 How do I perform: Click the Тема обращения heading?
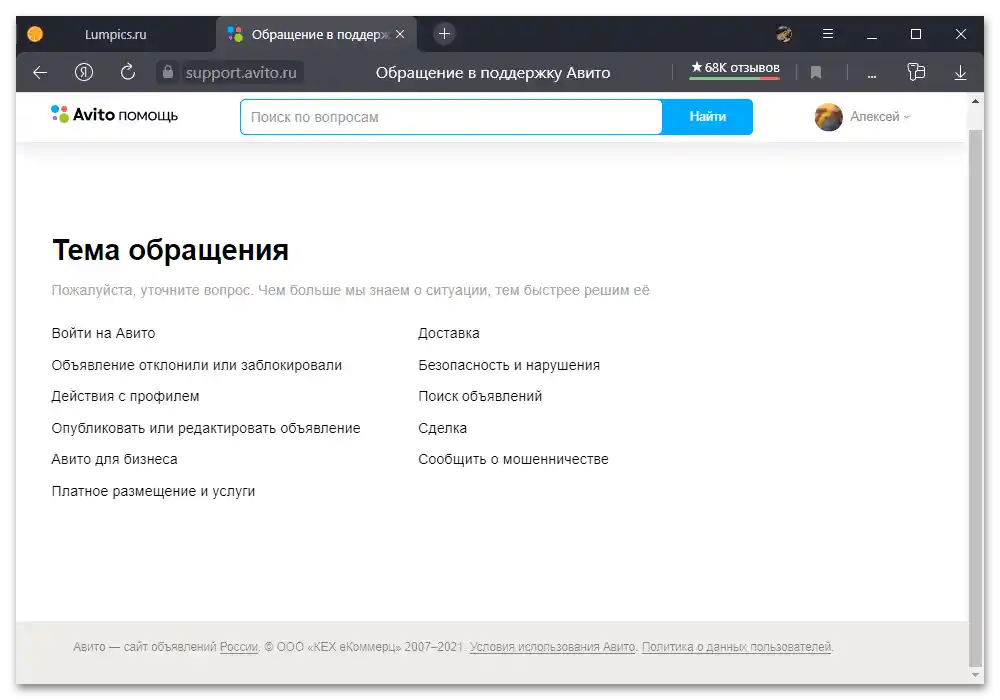point(170,250)
